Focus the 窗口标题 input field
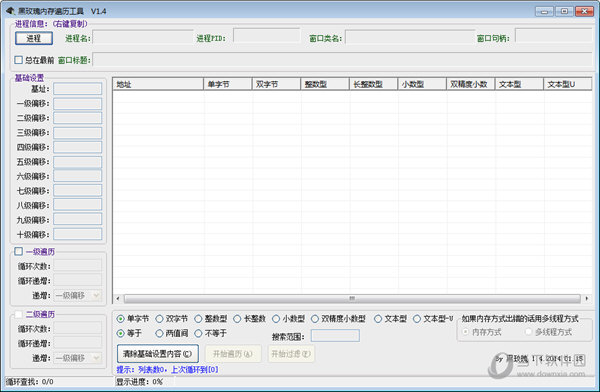This screenshot has height=392, width=600. pos(342,60)
